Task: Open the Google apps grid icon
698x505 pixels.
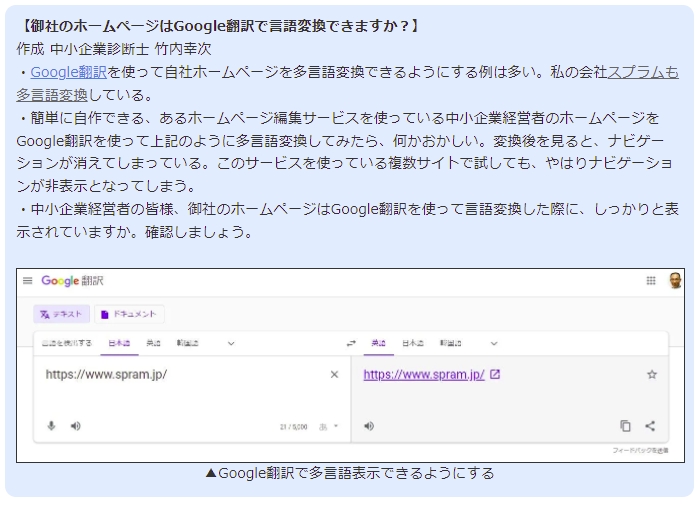Action: click(x=651, y=281)
